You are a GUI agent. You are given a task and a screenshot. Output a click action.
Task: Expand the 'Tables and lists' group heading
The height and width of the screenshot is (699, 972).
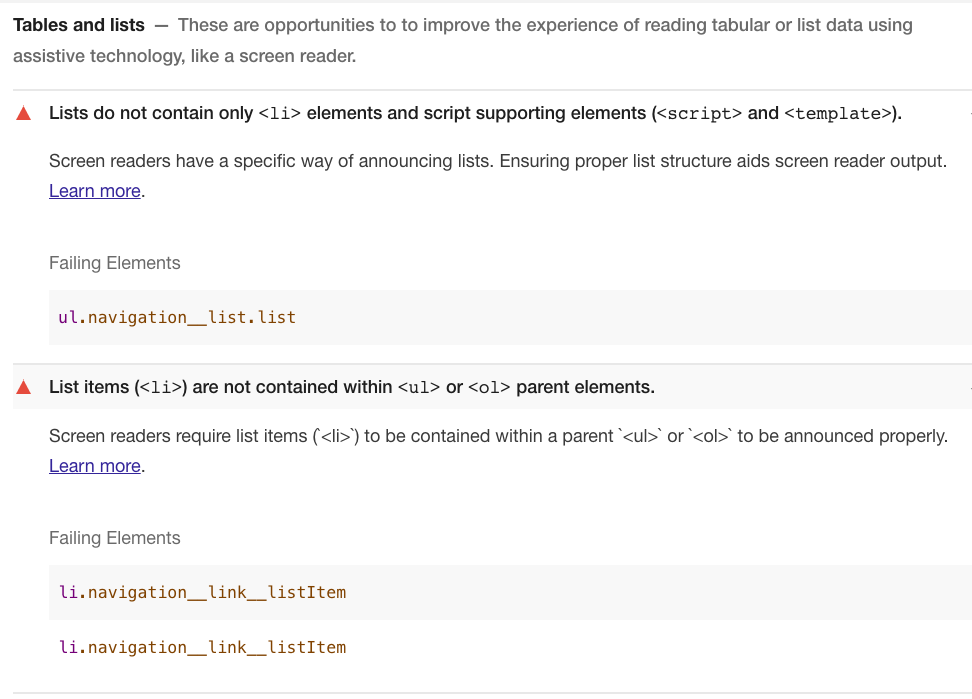coord(79,25)
